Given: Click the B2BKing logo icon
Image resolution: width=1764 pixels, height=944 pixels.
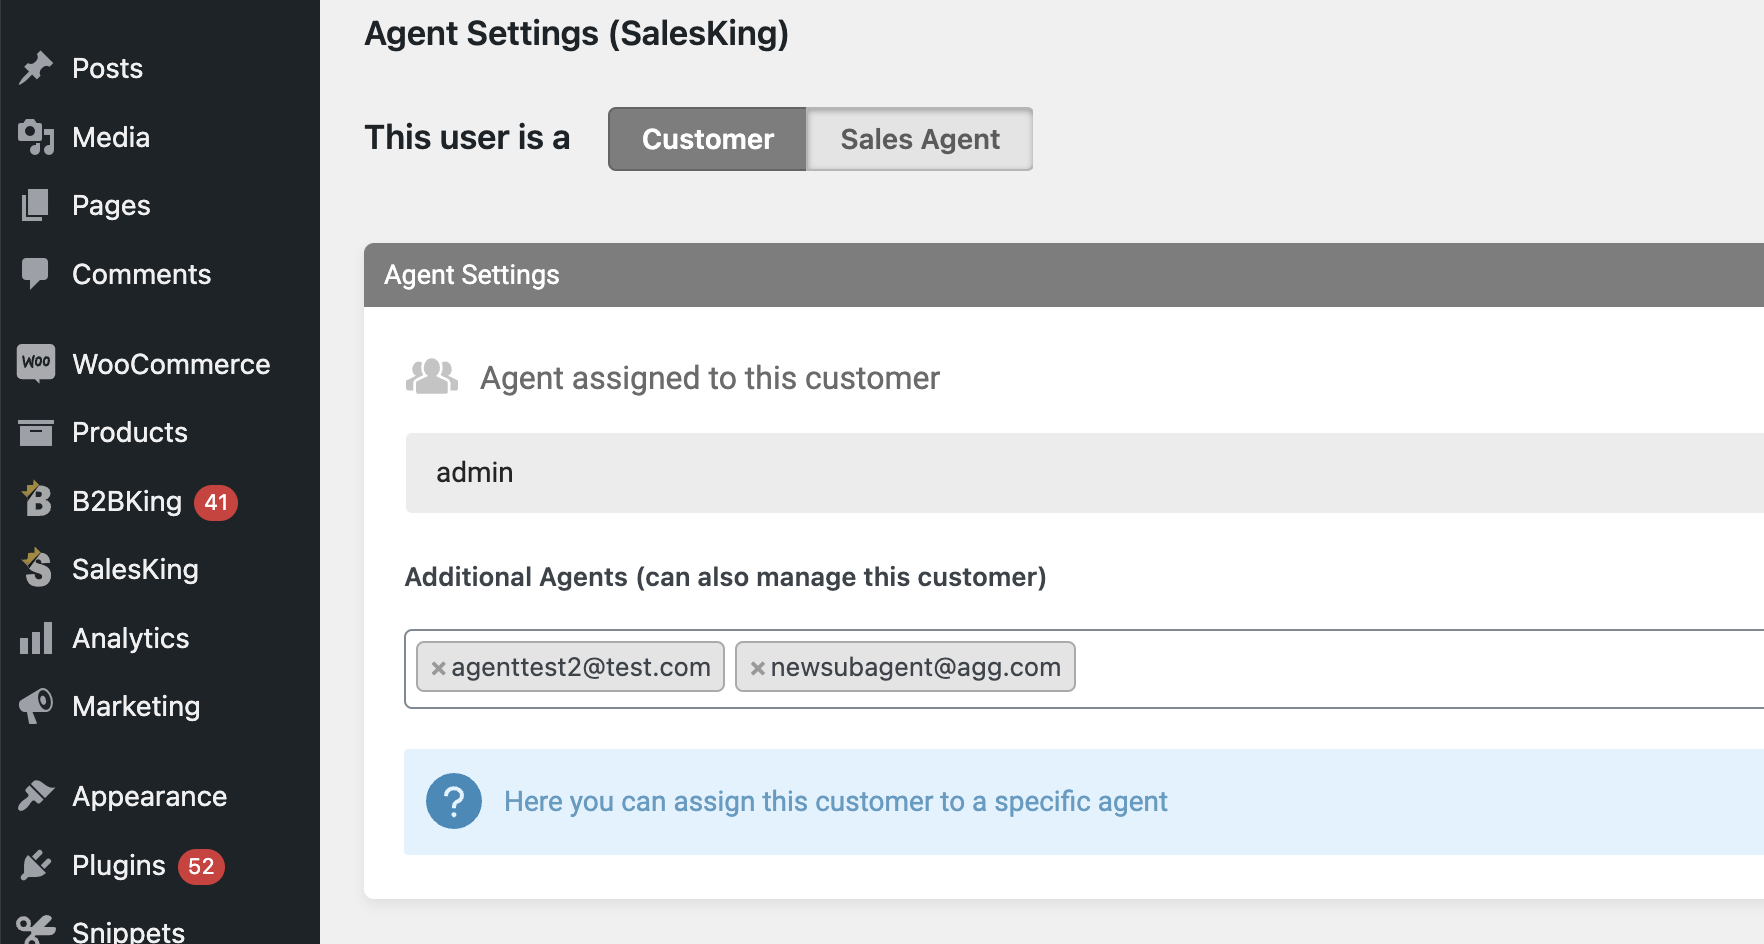Looking at the screenshot, I should (37, 499).
